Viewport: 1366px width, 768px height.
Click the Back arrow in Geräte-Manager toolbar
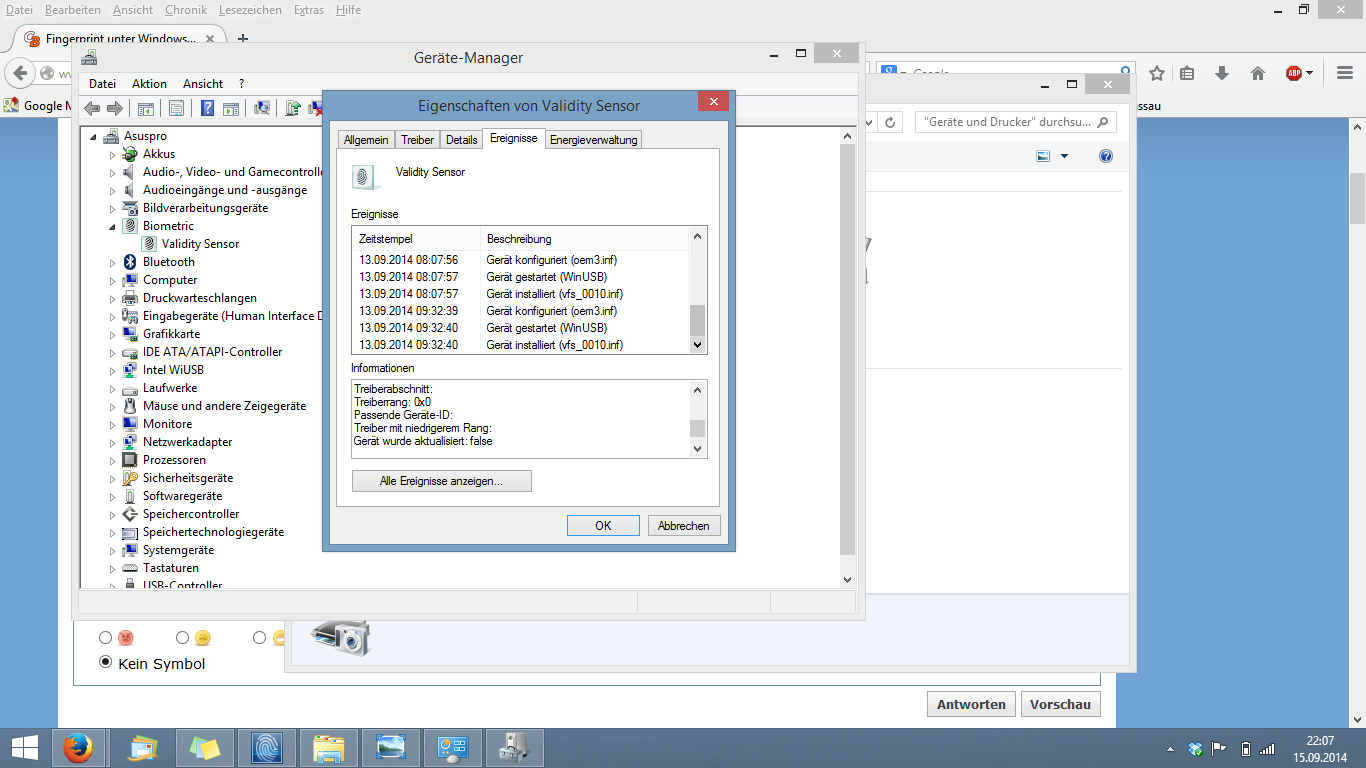click(x=92, y=108)
